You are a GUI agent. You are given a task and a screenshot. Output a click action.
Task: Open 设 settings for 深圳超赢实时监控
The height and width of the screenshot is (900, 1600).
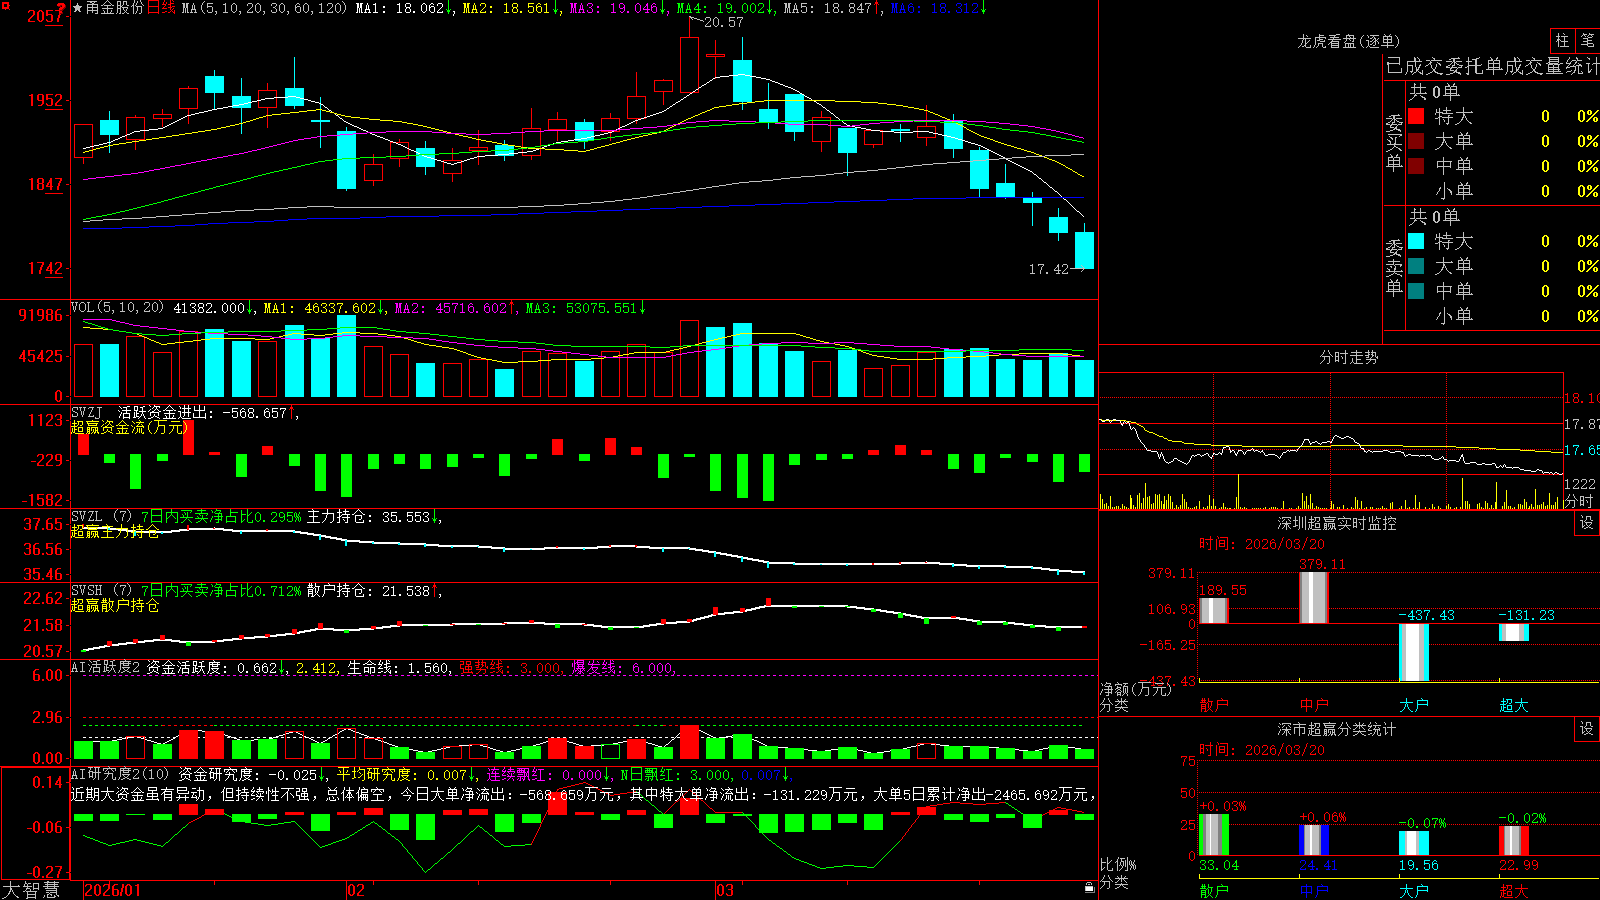click(x=1587, y=523)
